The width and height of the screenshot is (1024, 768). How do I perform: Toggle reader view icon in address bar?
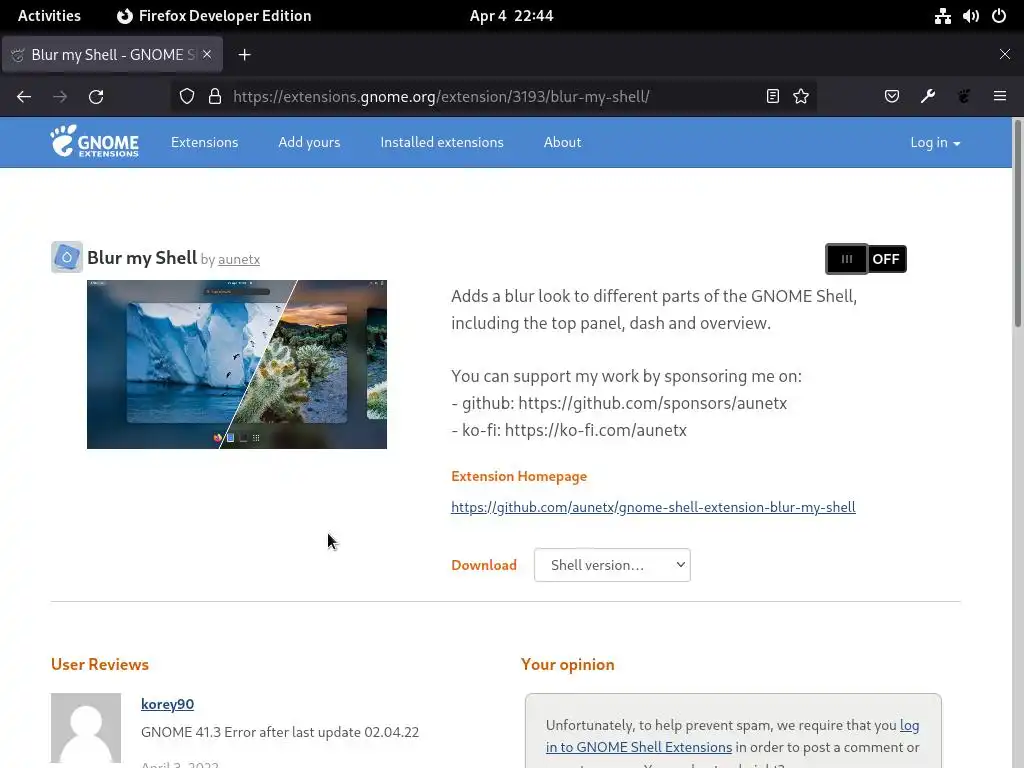773,97
